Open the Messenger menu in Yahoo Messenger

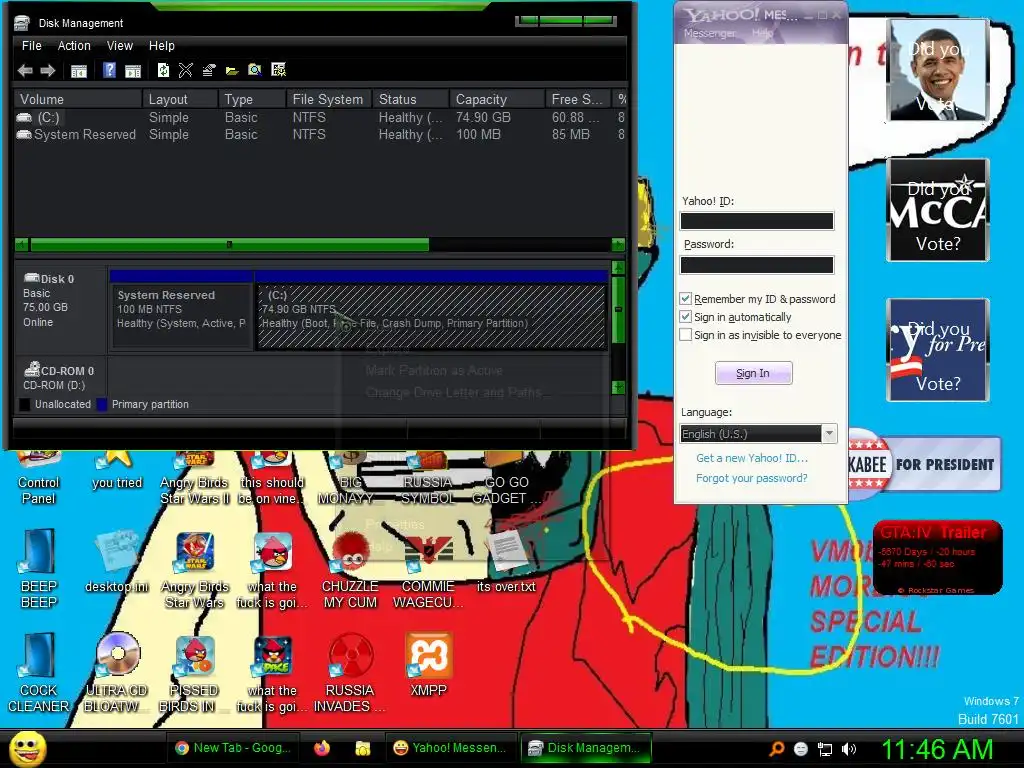click(709, 33)
